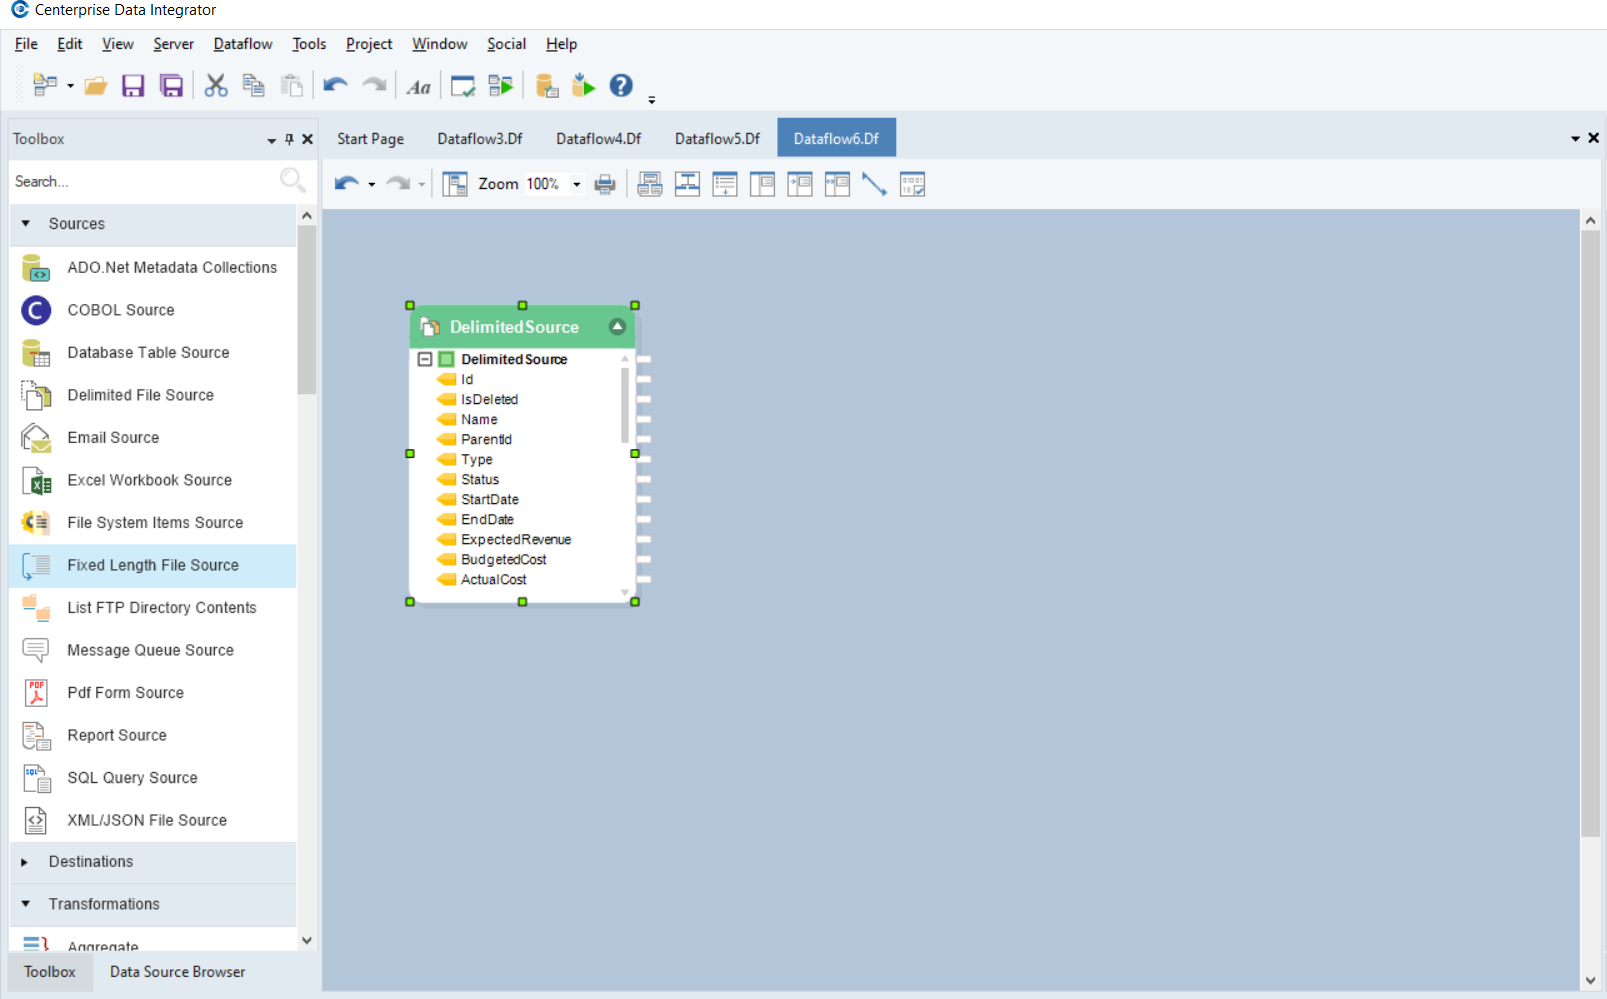
Task: Click the Toolbox vertical scrollbar thumb
Action: pos(307,310)
